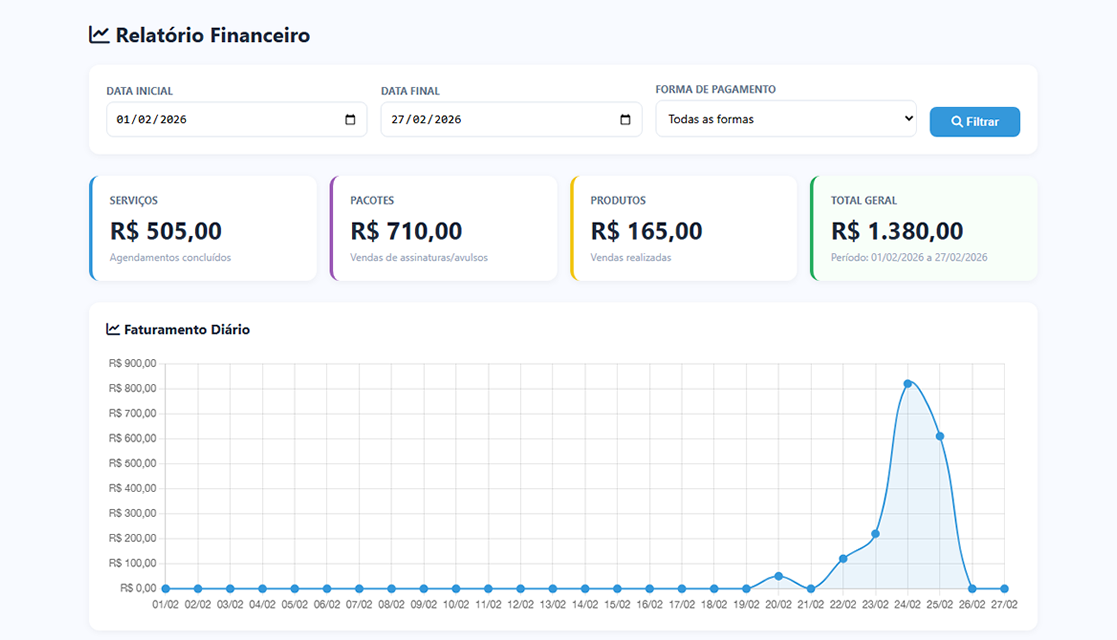
Task: Select 'Todas as formas' in the combo box
Action: click(x=785, y=118)
